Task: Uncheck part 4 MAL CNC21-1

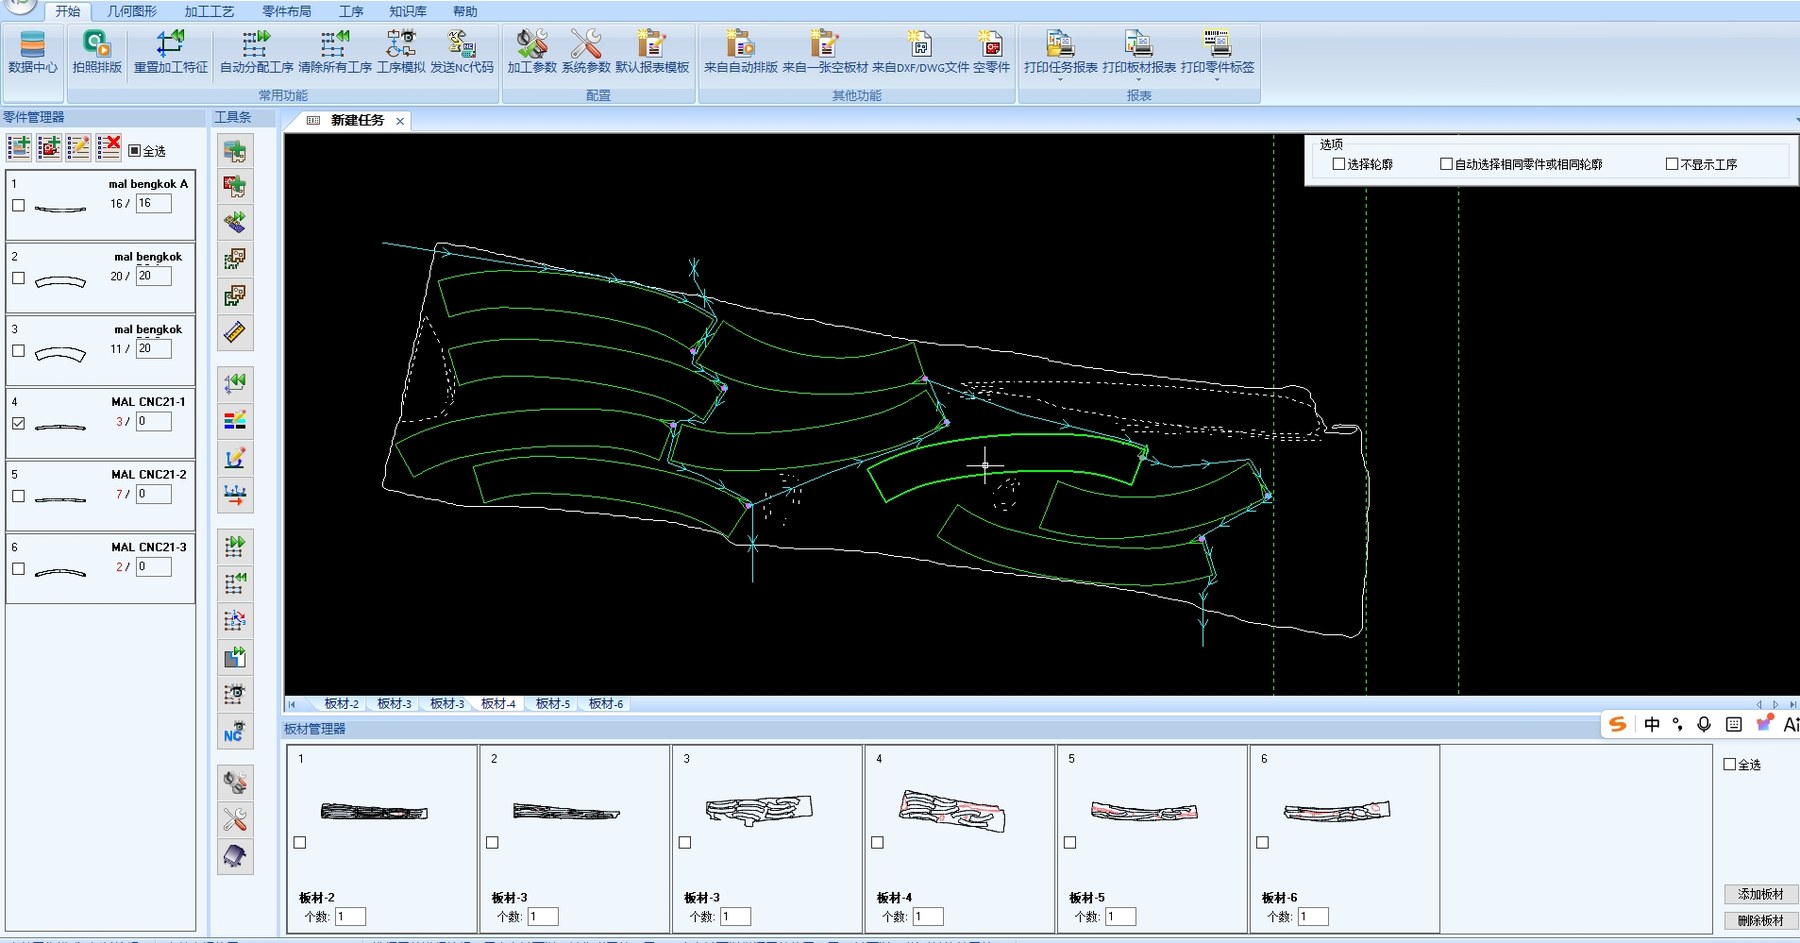Action: pos(18,423)
